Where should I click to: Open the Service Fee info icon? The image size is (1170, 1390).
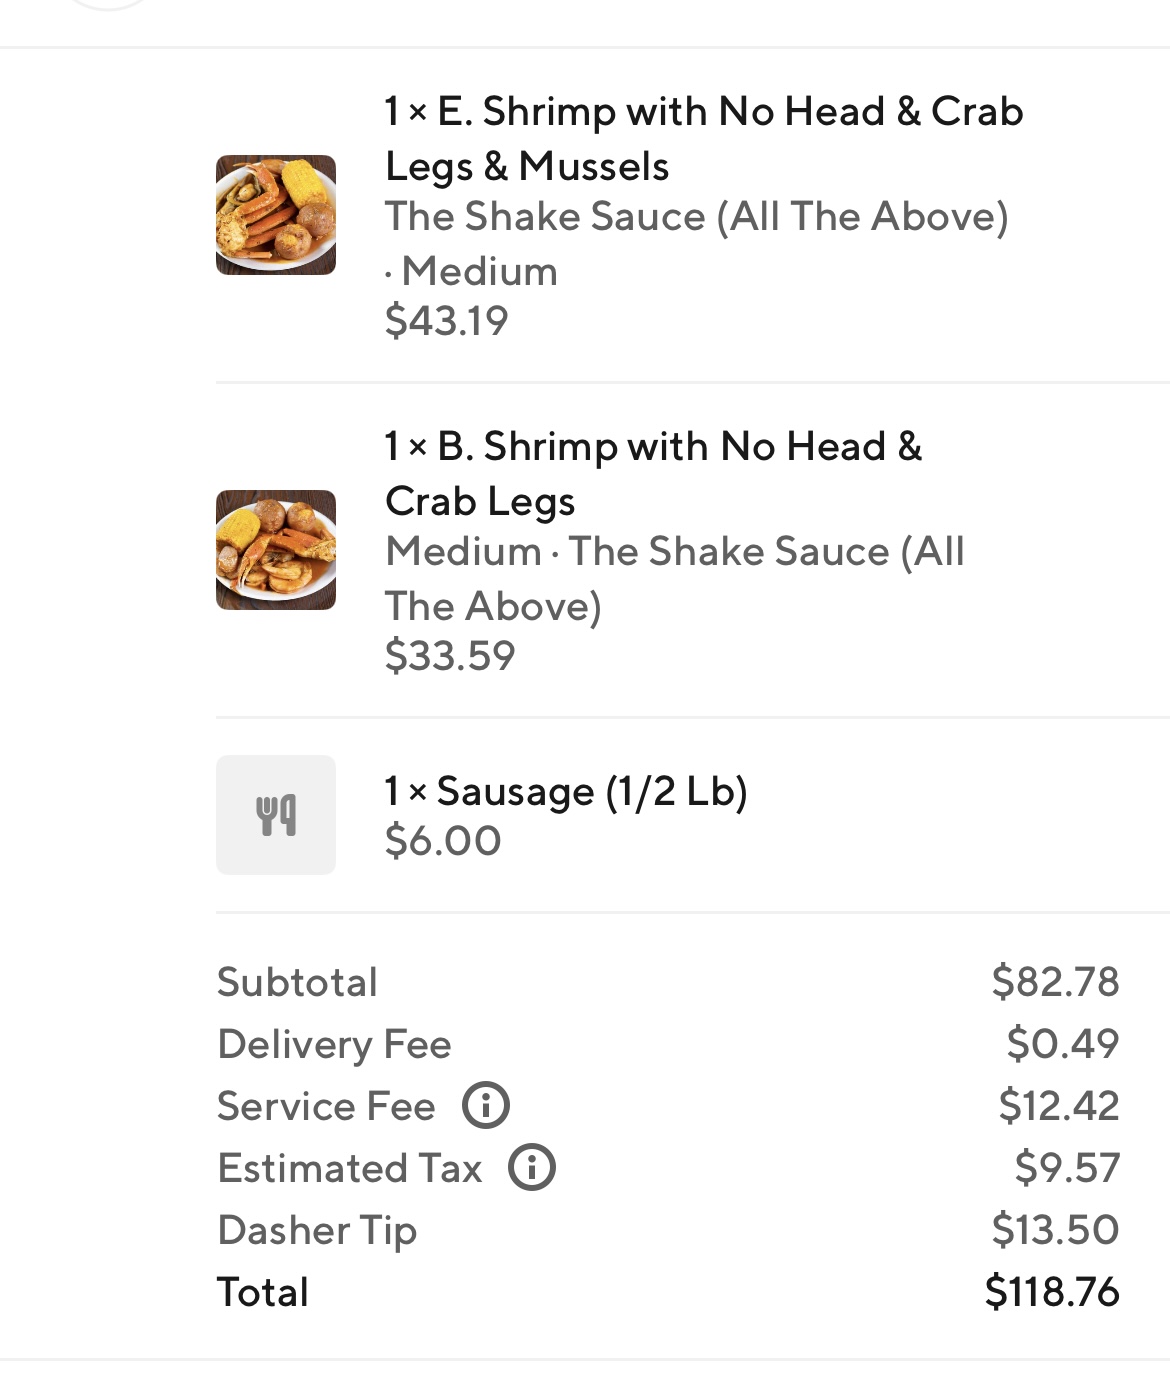pos(486,1106)
